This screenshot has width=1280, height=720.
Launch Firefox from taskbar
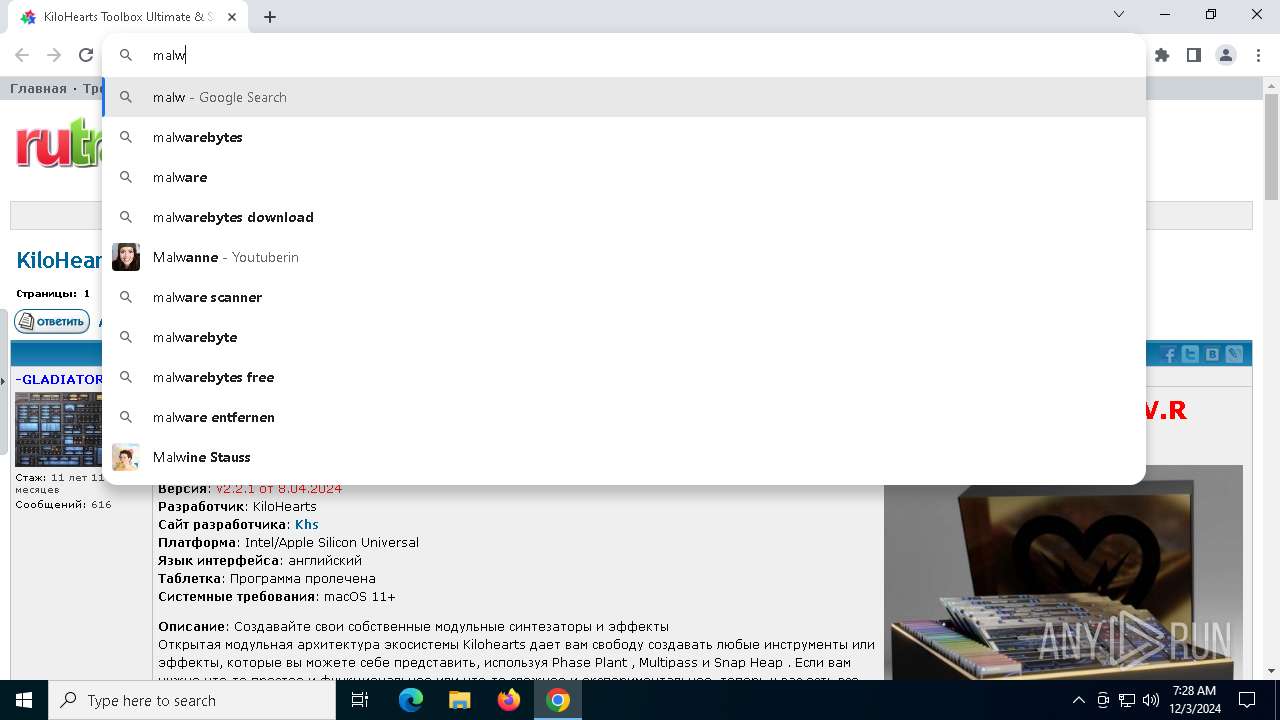pyautogui.click(x=509, y=700)
